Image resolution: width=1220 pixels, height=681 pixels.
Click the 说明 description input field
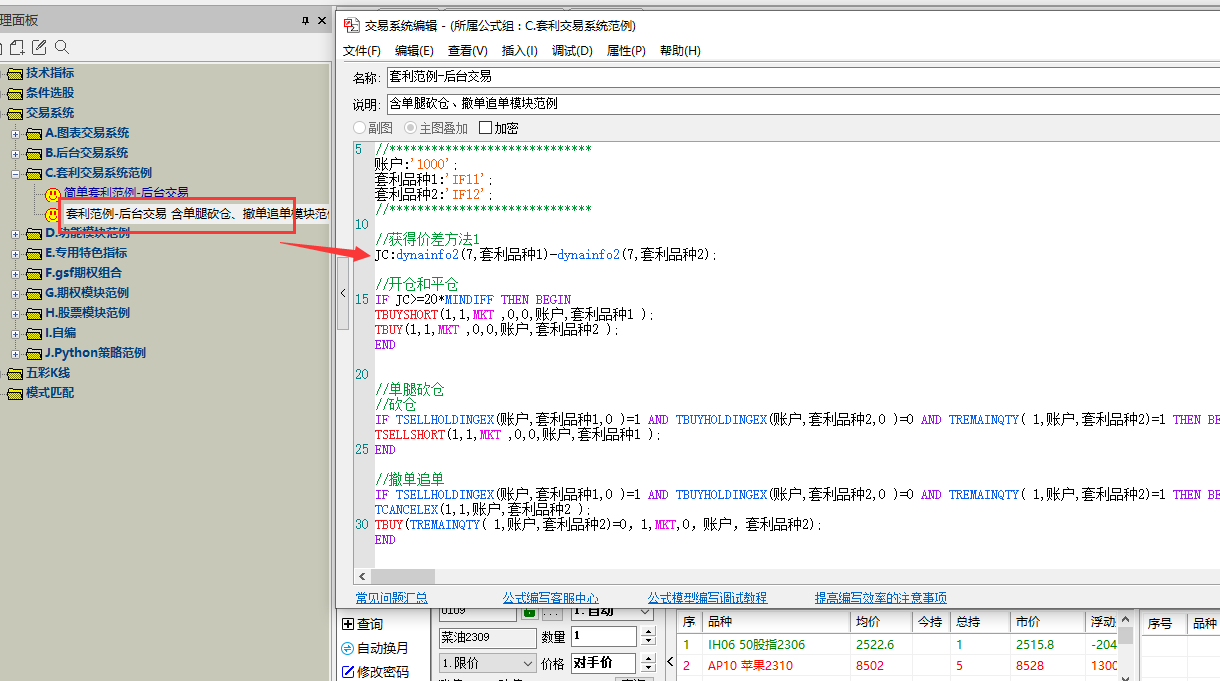point(803,103)
